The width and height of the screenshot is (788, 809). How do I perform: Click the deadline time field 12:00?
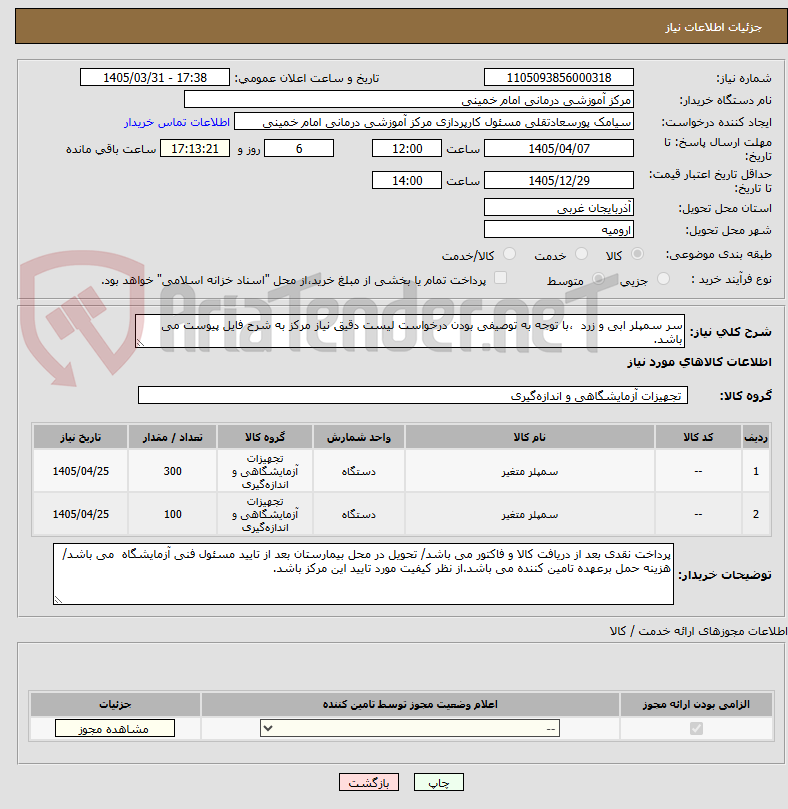click(x=407, y=149)
